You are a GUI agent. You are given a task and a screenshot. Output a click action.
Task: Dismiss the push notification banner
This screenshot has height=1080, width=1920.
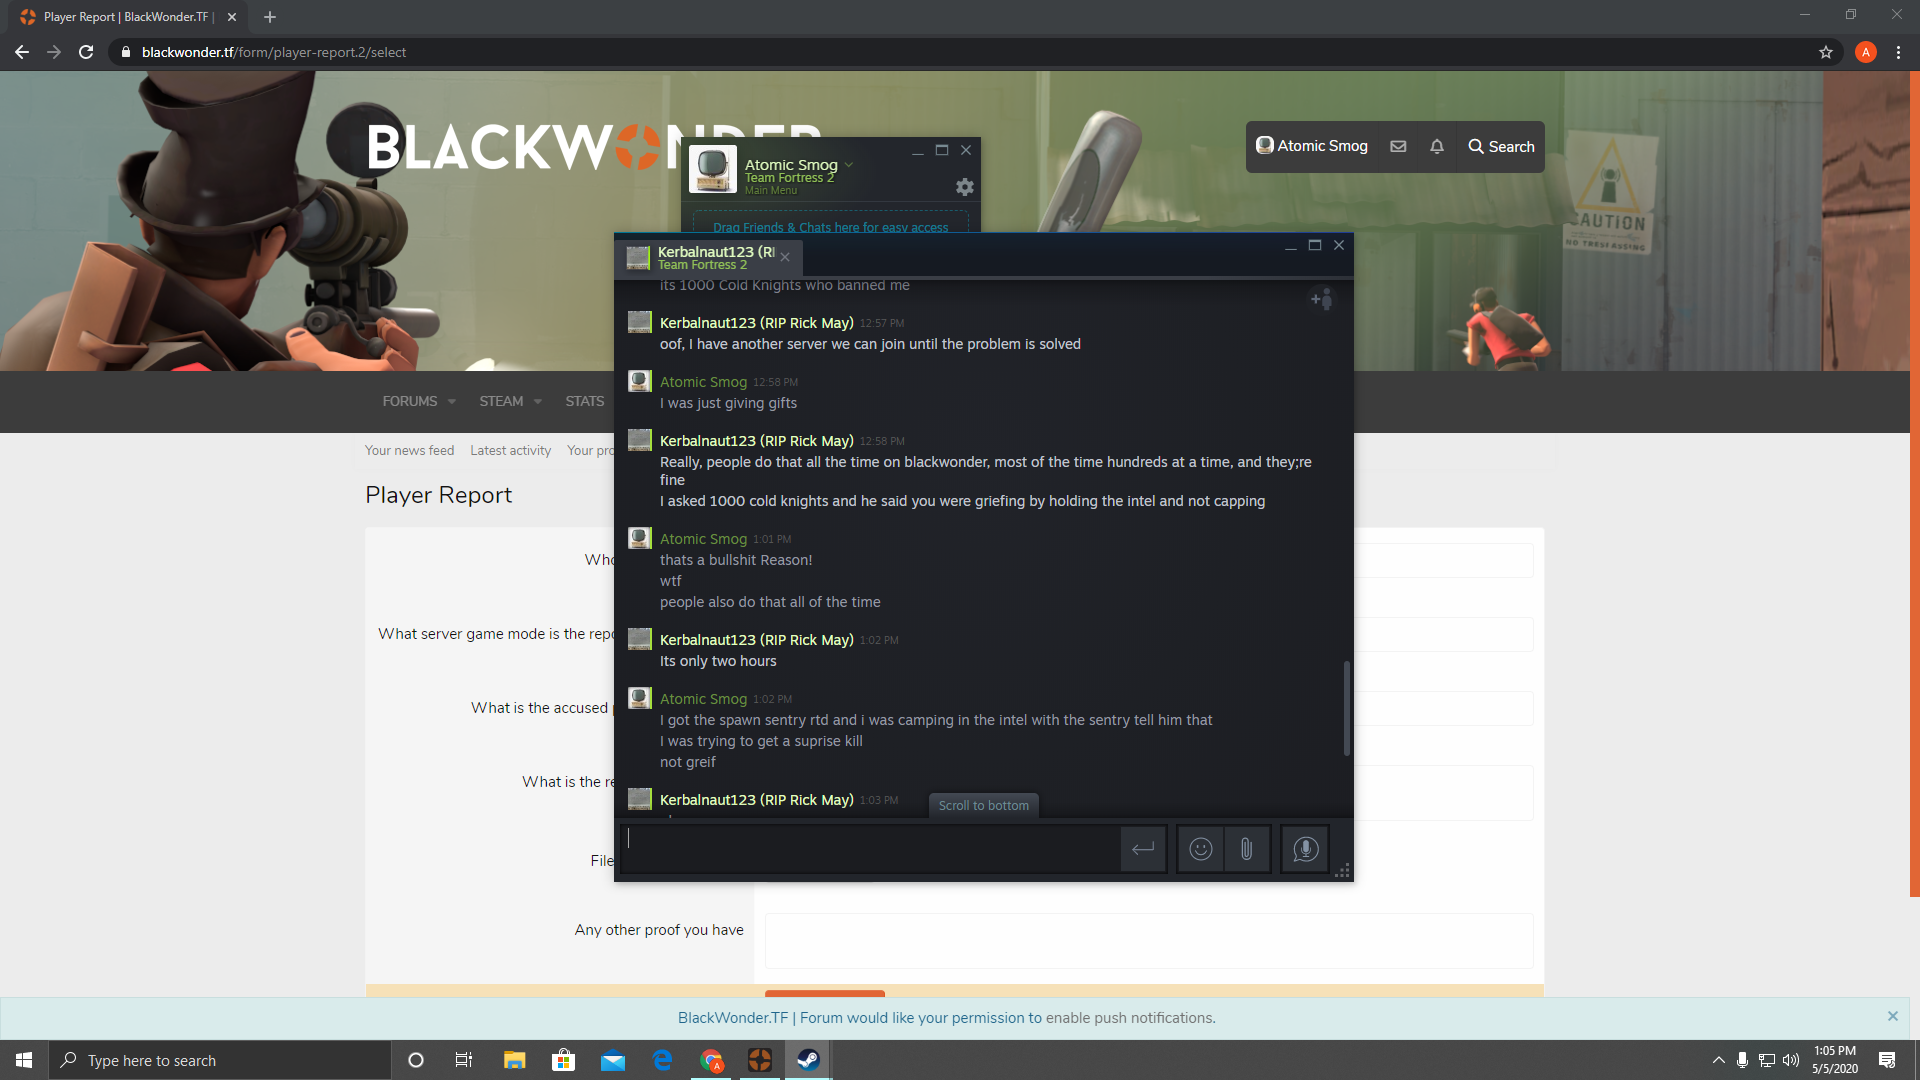tap(1892, 1016)
